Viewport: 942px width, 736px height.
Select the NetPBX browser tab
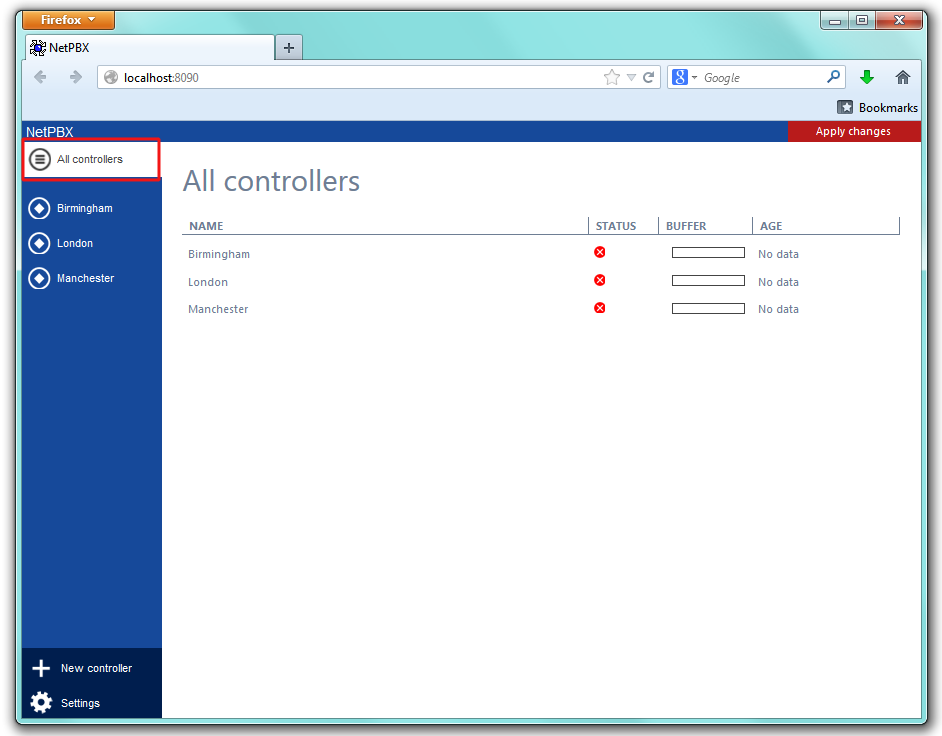point(150,47)
